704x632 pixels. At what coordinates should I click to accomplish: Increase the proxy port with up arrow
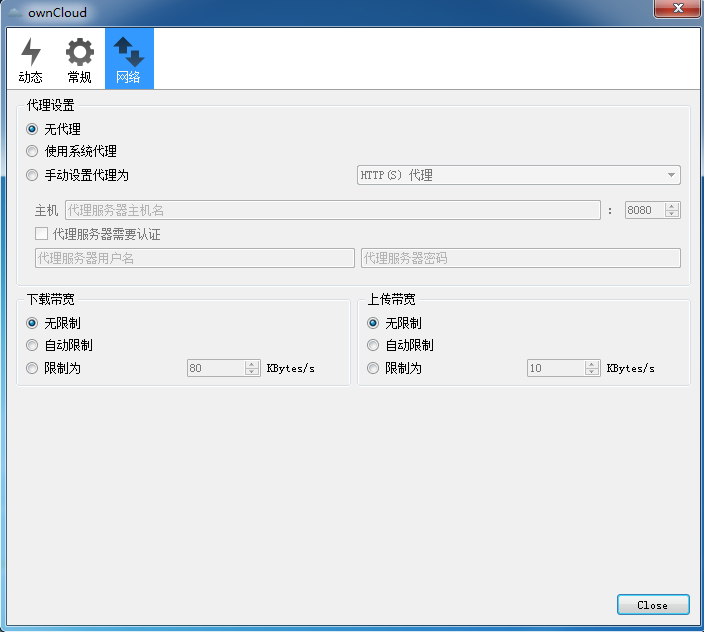(x=672, y=206)
